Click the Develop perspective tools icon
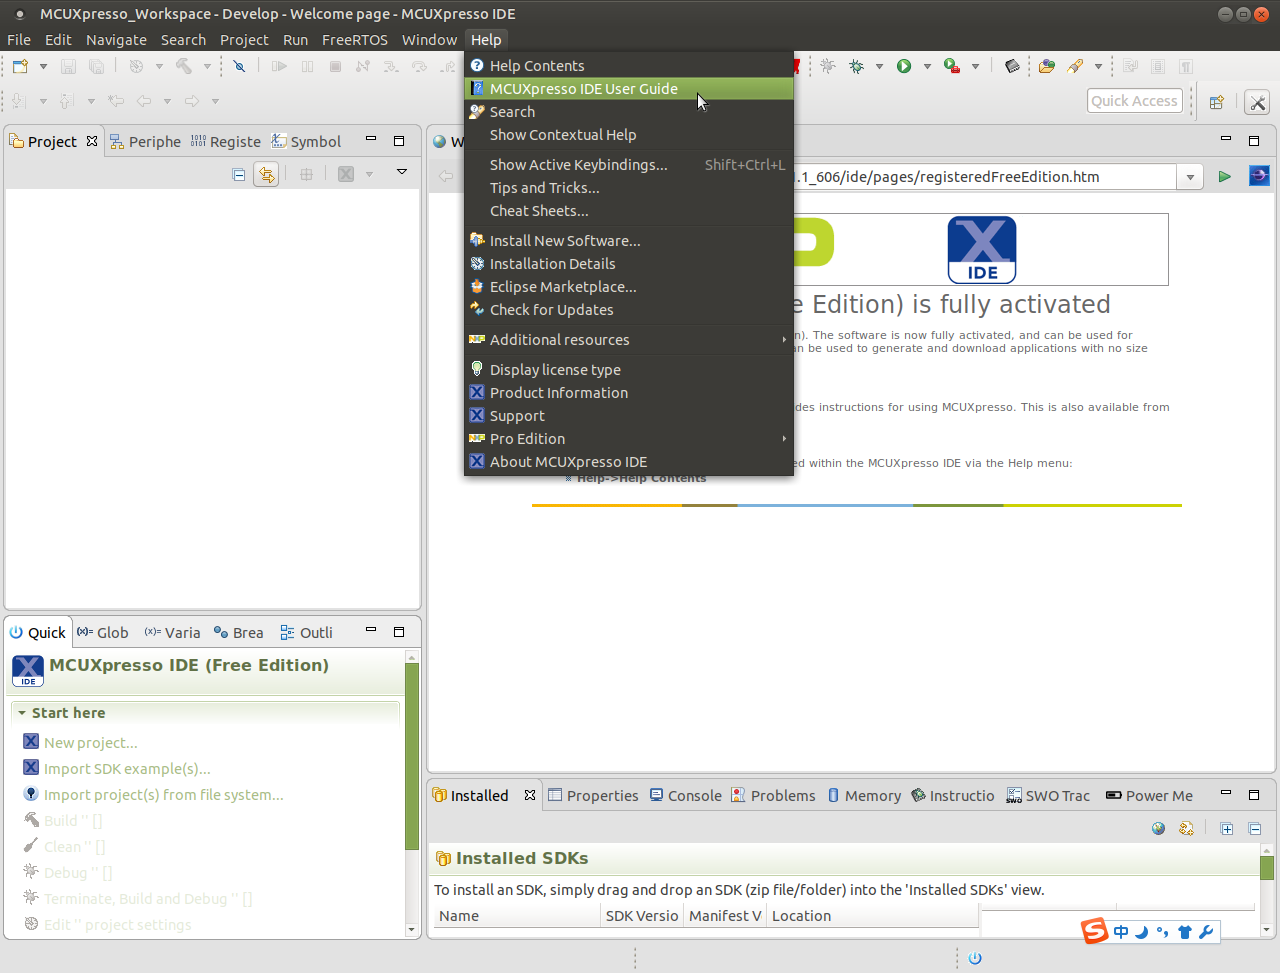Viewport: 1280px width, 973px height. coord(1258,102)
